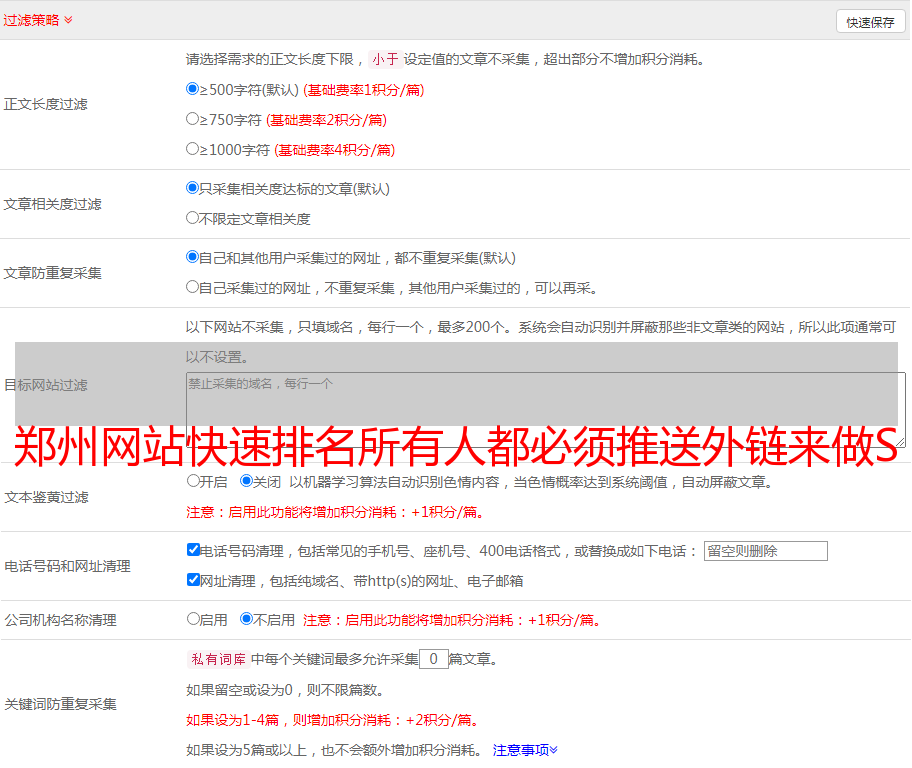Click the keyword article count field
Image resolution: width=912 pixels, height=768 pixels.
[x=433, y=659]
